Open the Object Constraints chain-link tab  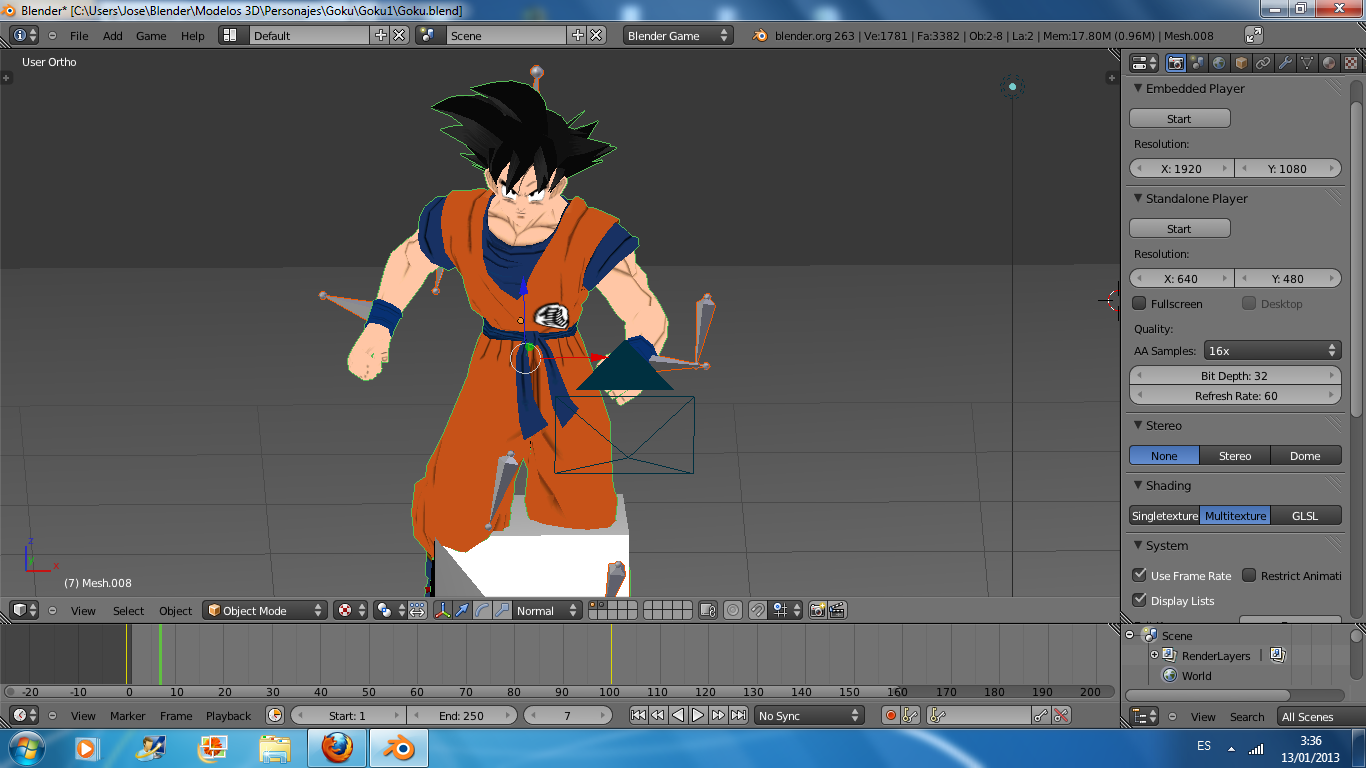click(1263, 63)
